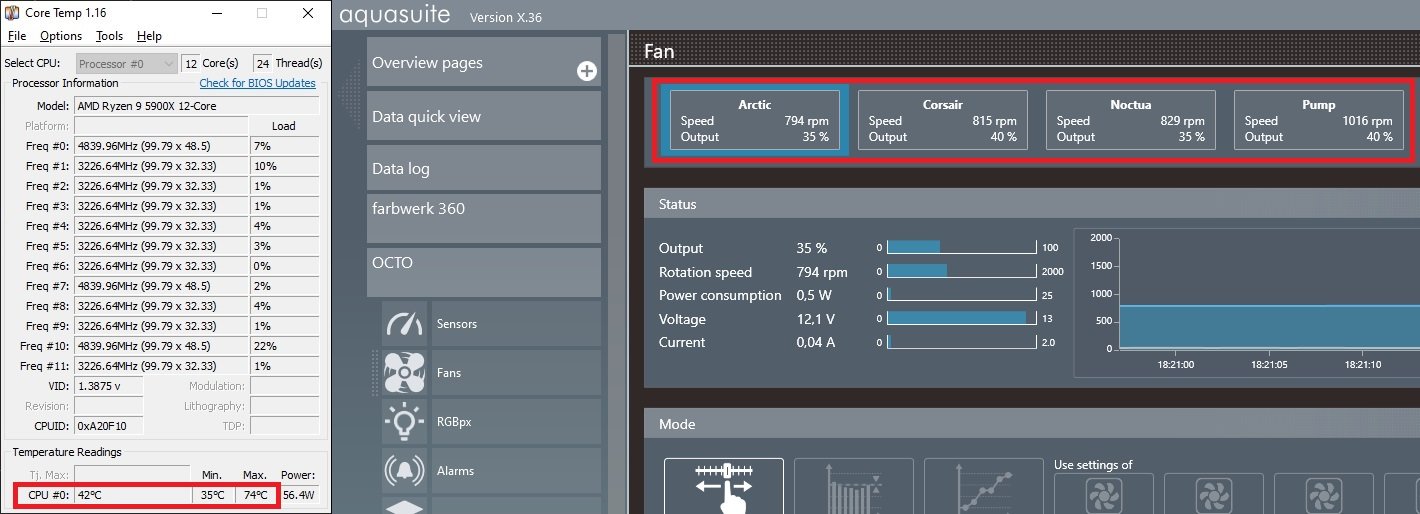Select the set point bar-chart mode icon
Screen dimensions: 1420x514
pyautogui.click(x=854, y=486)
